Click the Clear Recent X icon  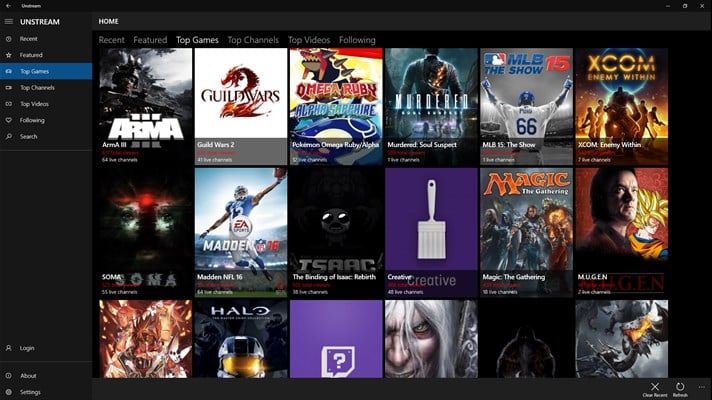coord(654,386)
